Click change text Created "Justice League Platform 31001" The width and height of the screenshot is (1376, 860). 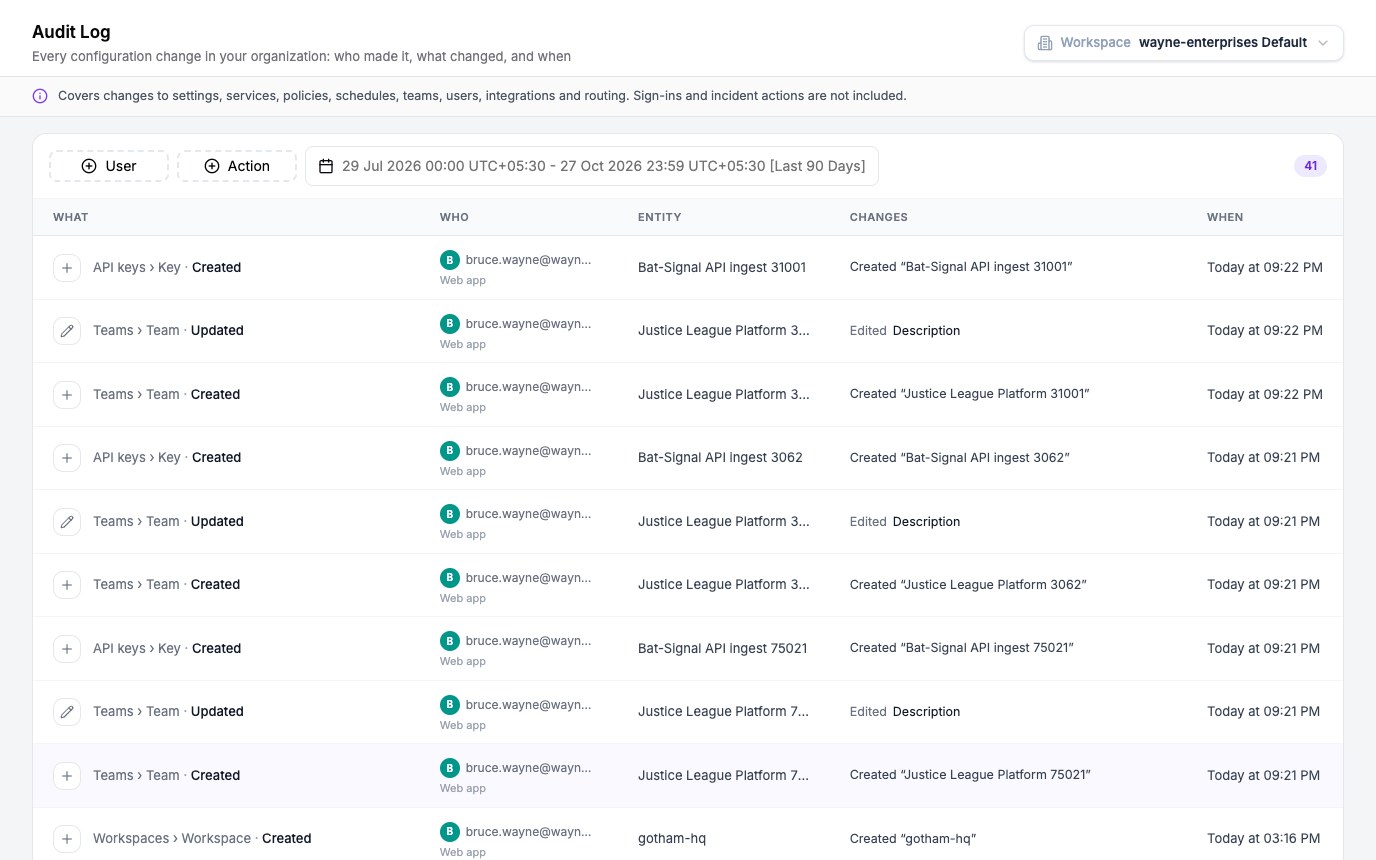pyautogui.click(x=970, y=394)
